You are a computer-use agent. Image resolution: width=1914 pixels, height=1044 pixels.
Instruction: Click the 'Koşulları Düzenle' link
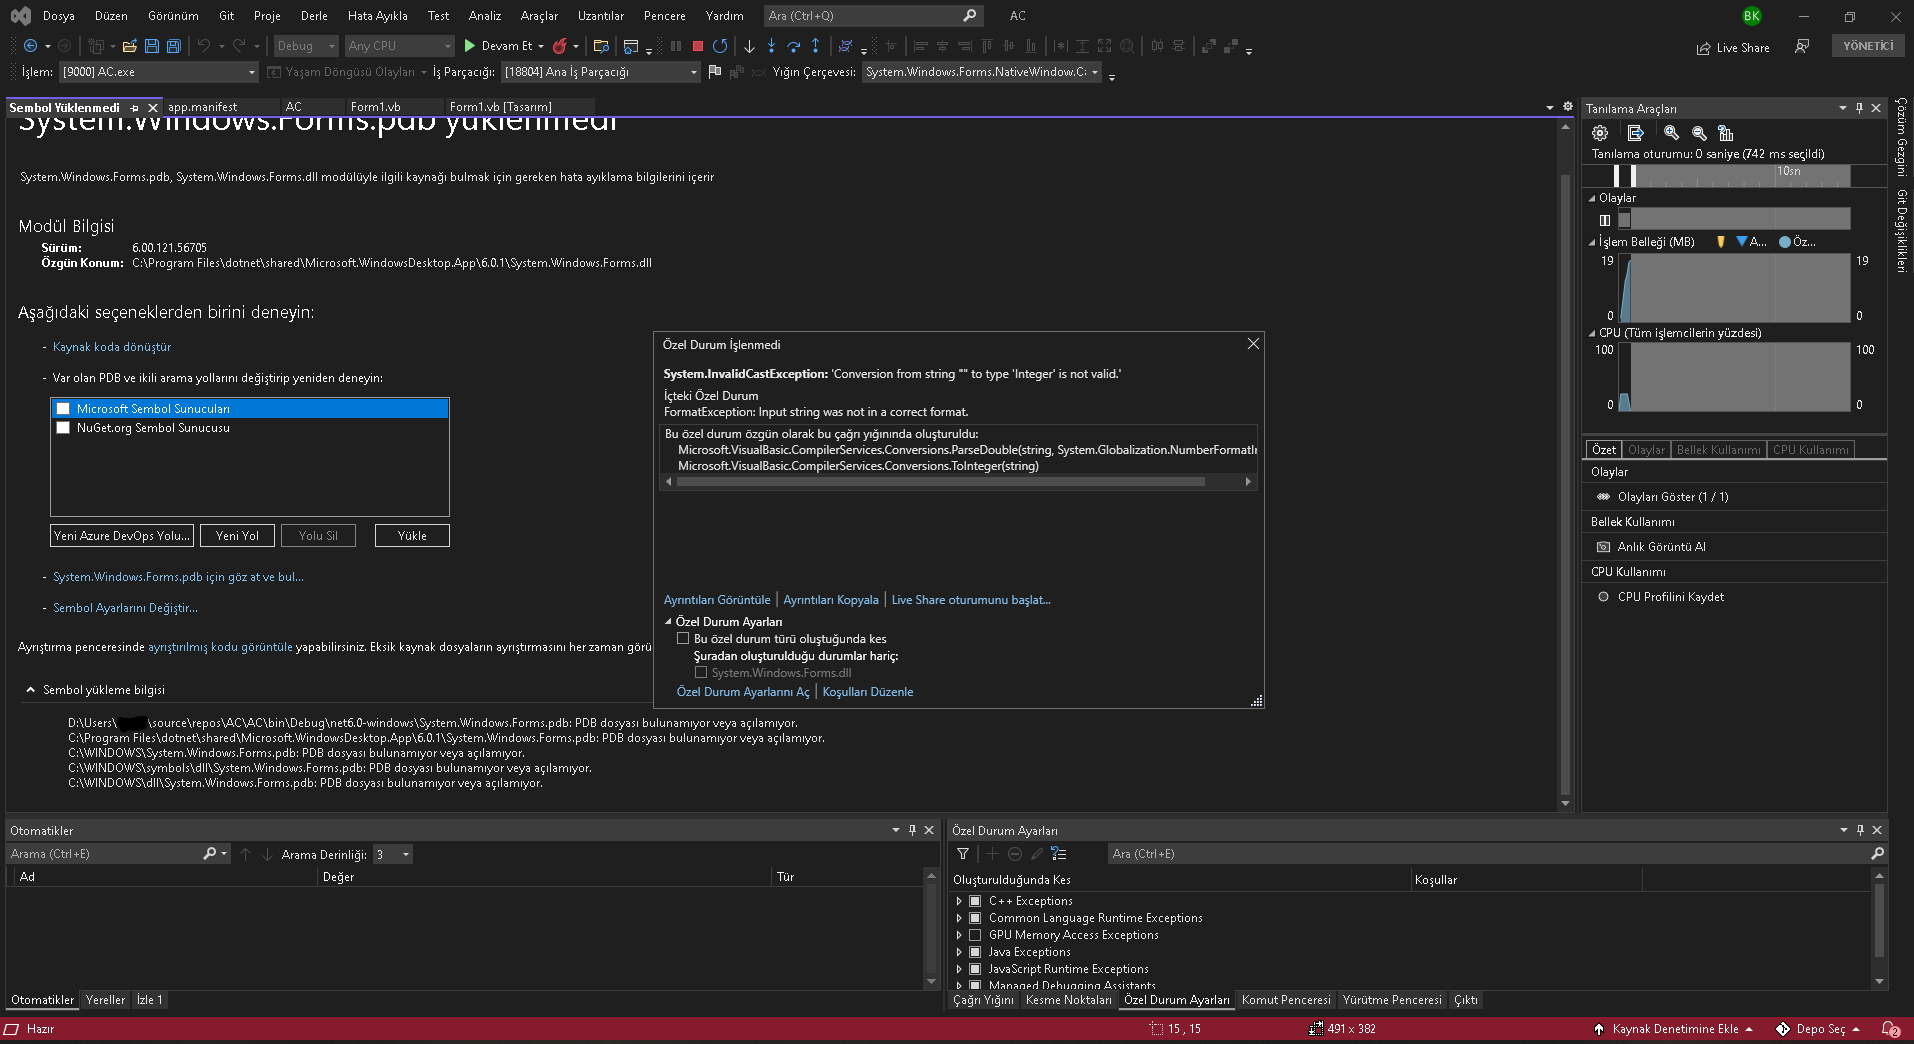tap(868, 692)
